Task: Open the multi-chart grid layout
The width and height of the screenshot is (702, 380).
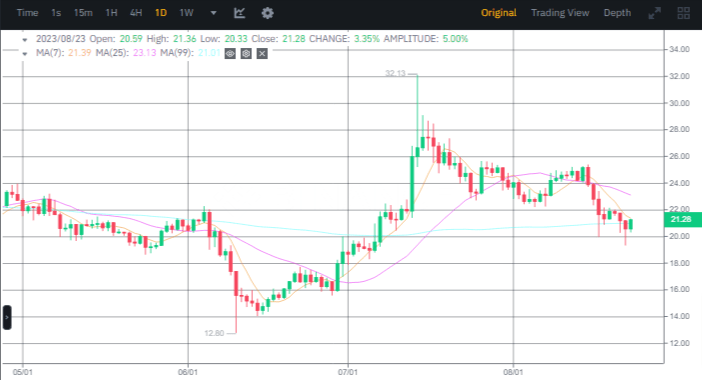Action: click(x=684, y=13)
